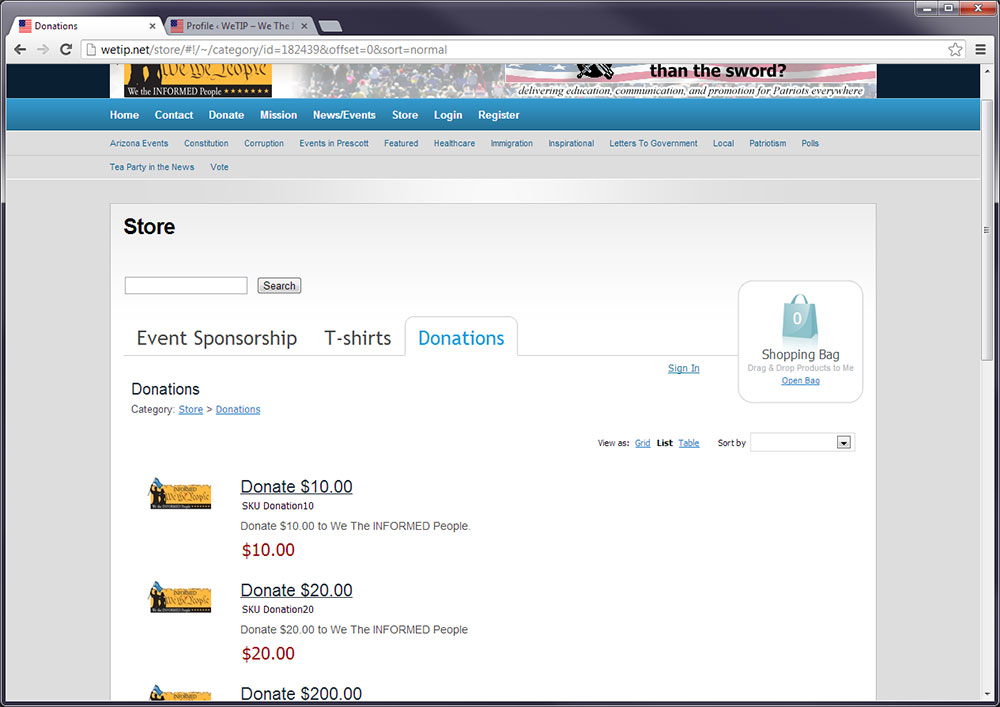
Task: Switch to the Profile WeTIP browser tab
Action: click(x=239, y=26)
